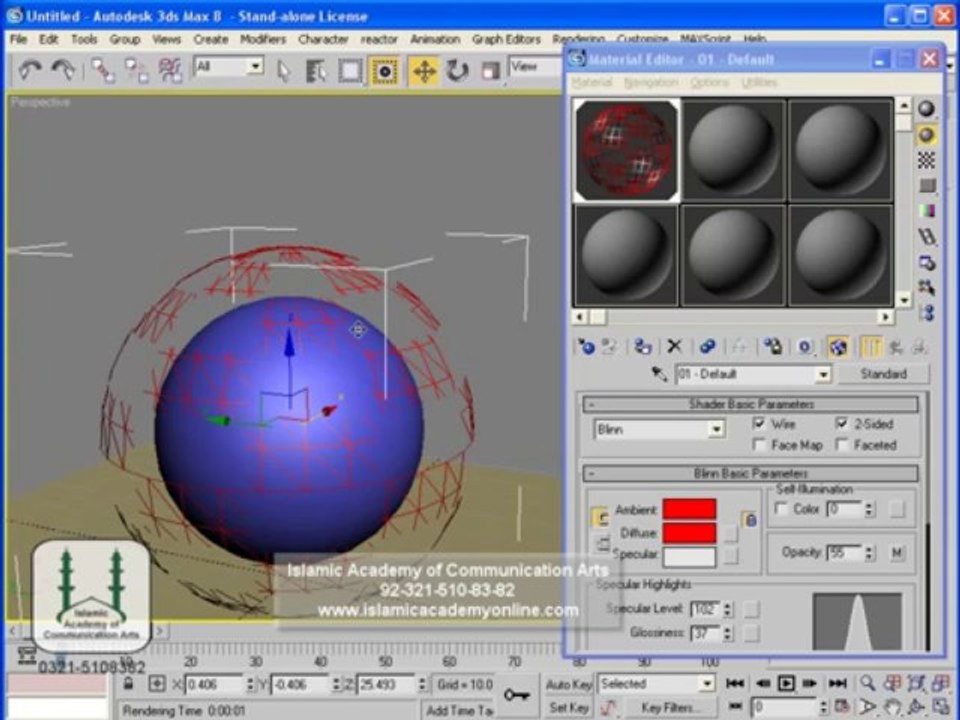
Task: Click the Show End Result icon
Action: tap(870, 347)
